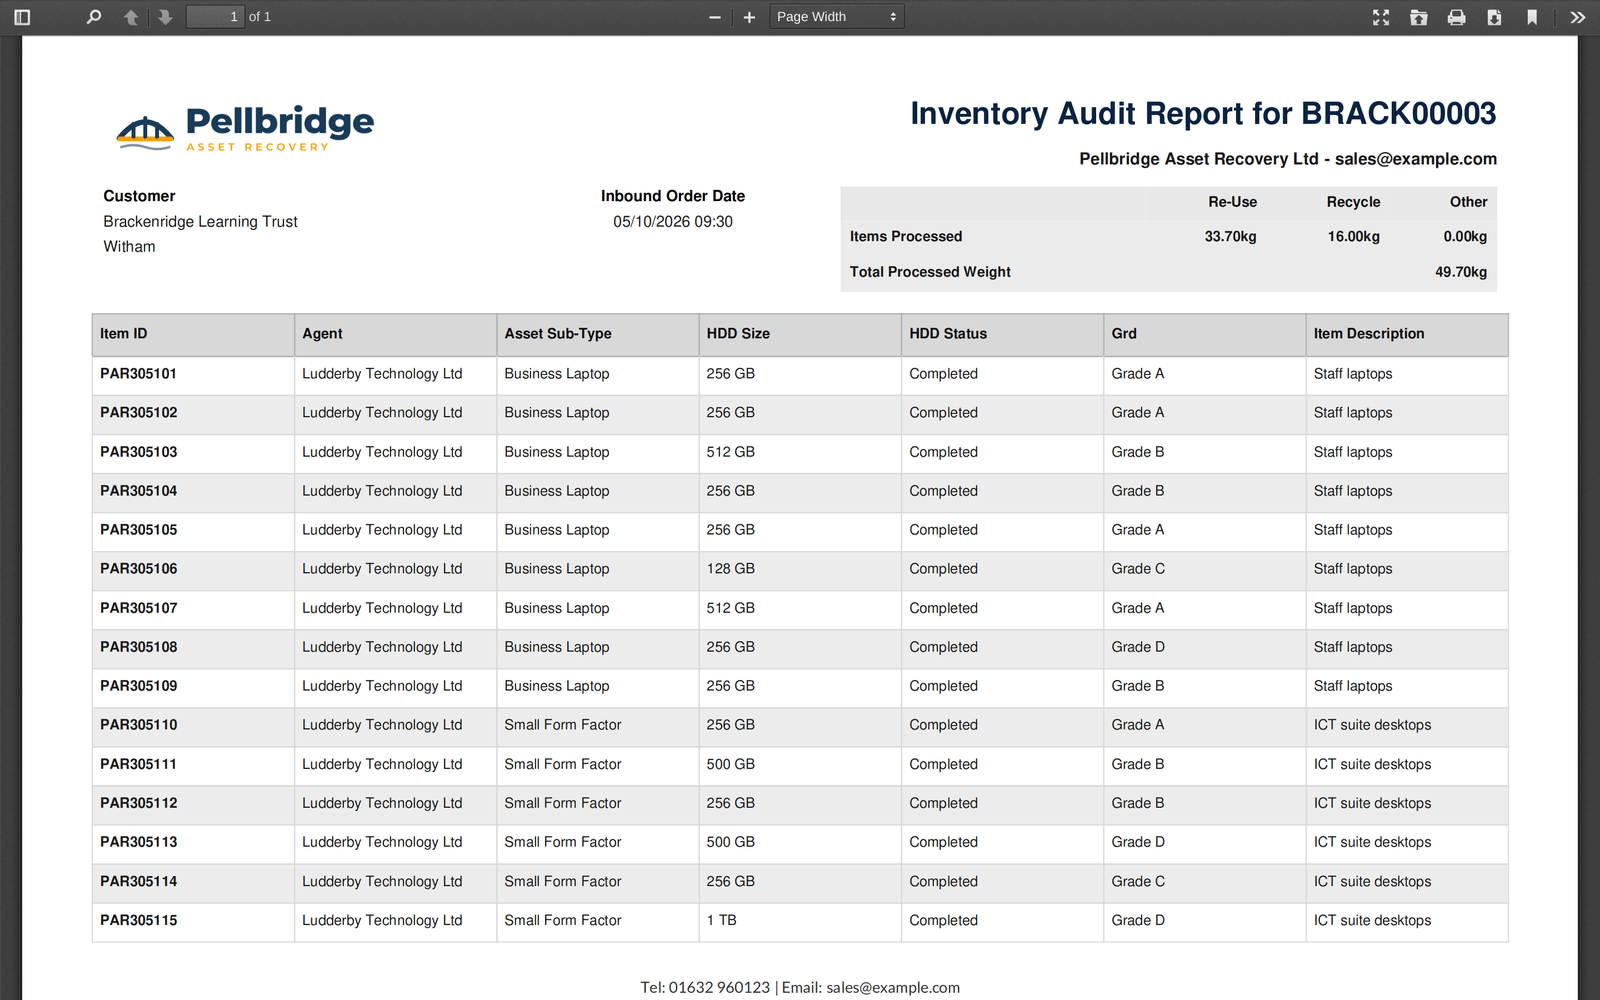This screenshot has width=1600, height=1000.
Task: Select item ID PAR305110
Action: pos(139,725)
